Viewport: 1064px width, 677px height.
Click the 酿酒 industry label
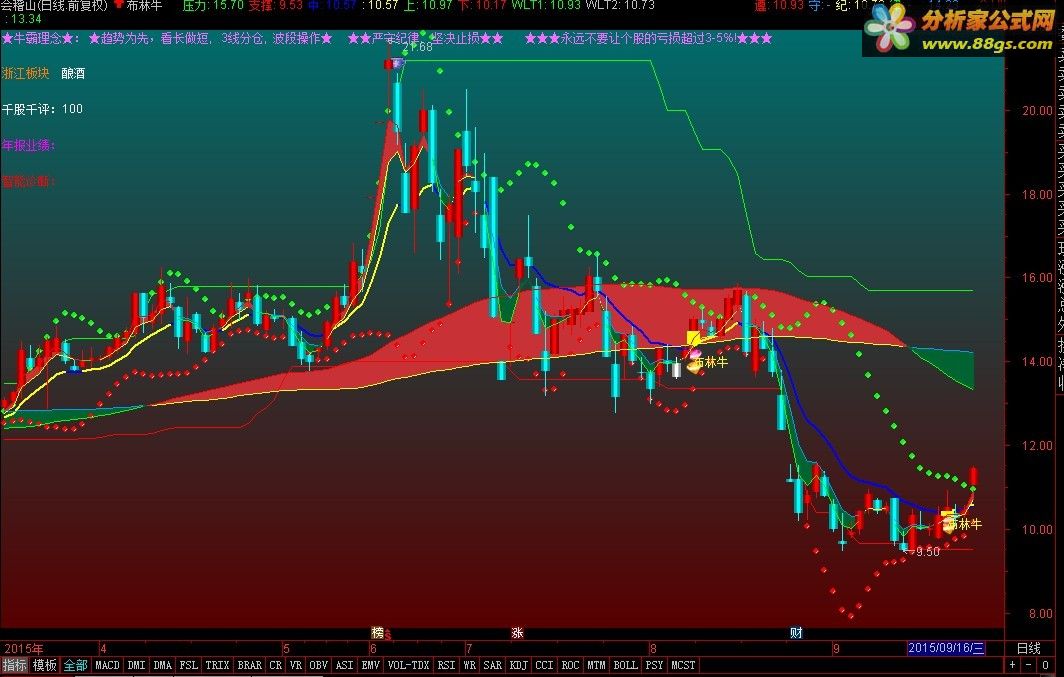73,73
